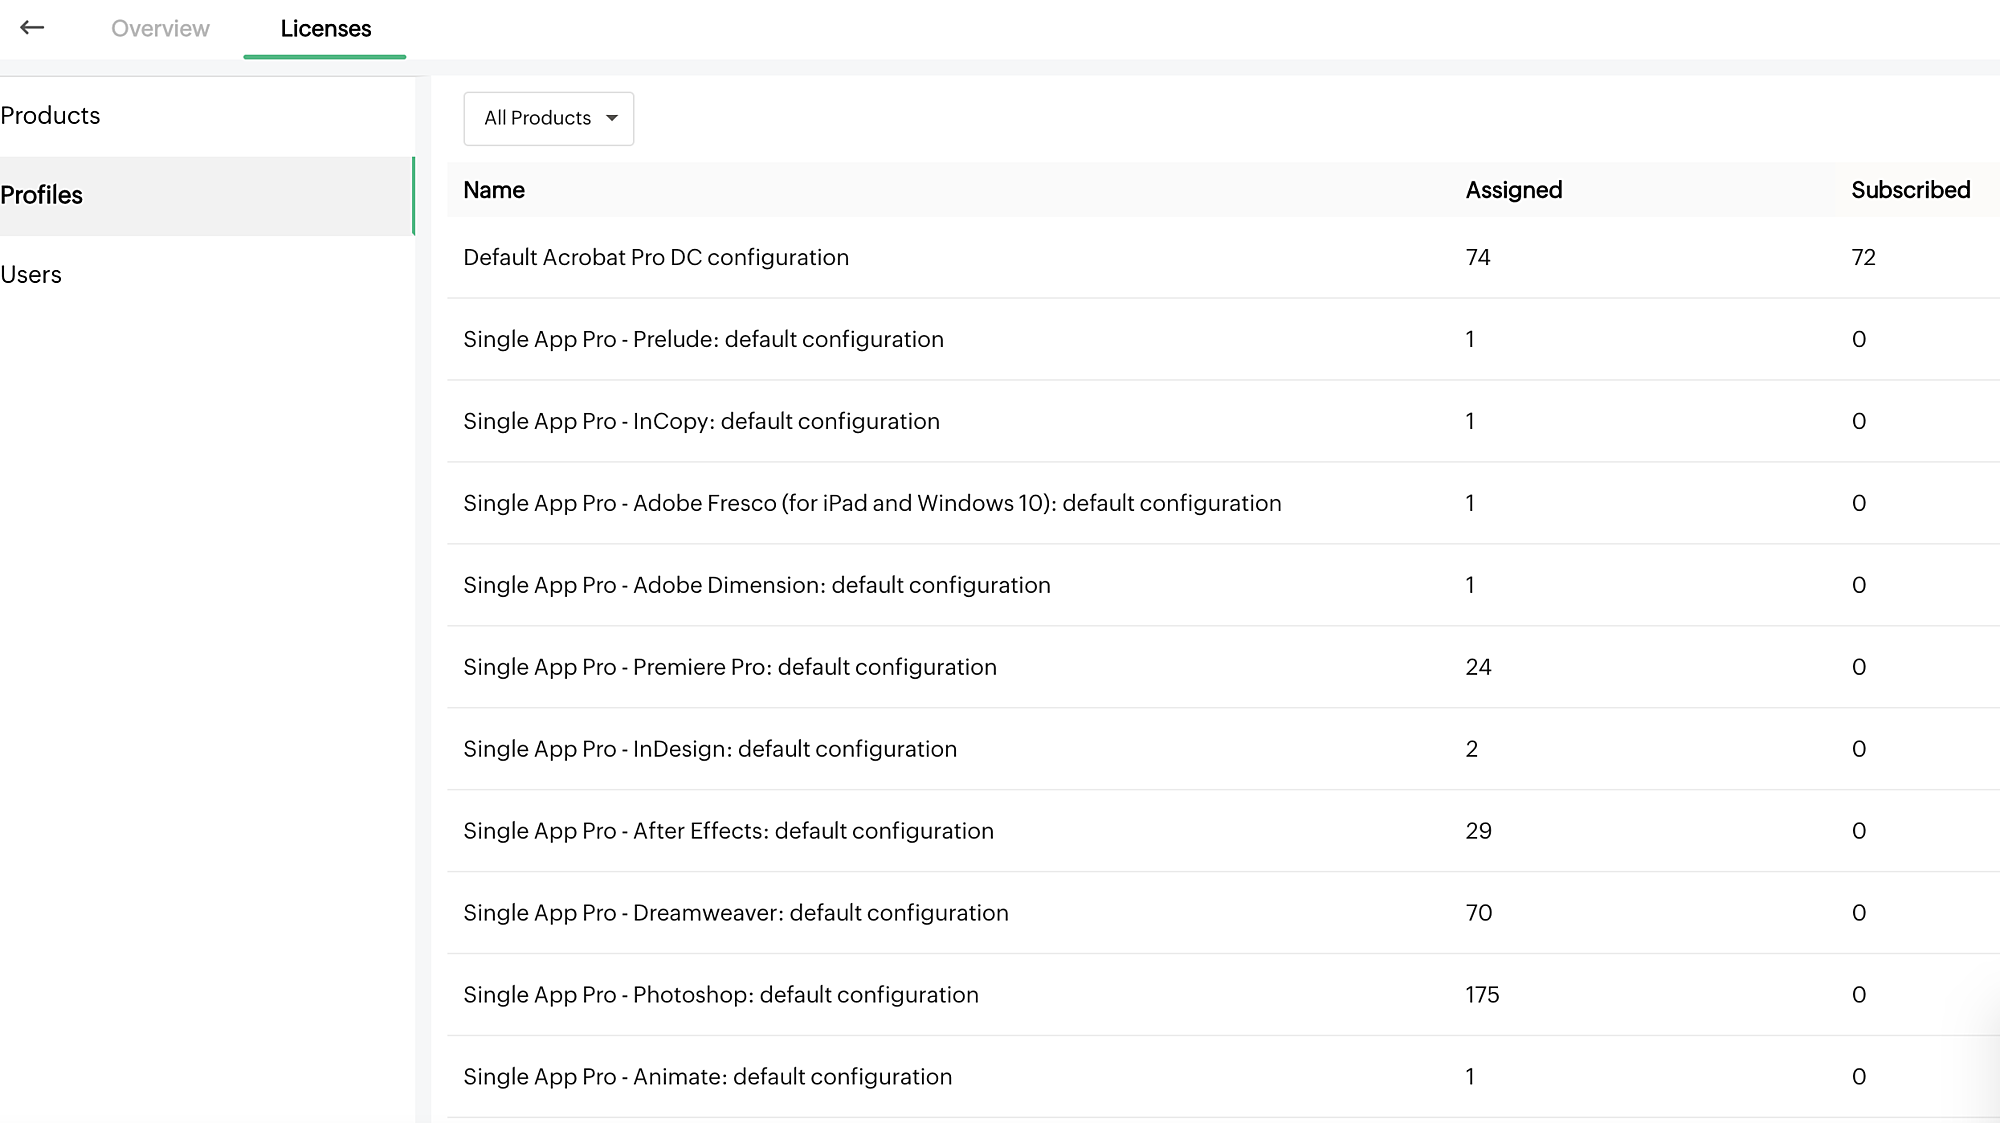Click the back arrow icon
The height and width of the screenshot is (1123, 2000).
(x=32, y=28)
